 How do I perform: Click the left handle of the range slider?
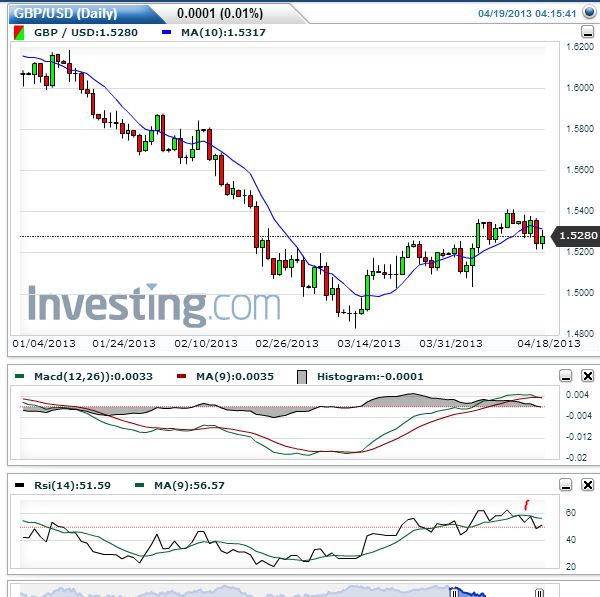tap(454, 592)
